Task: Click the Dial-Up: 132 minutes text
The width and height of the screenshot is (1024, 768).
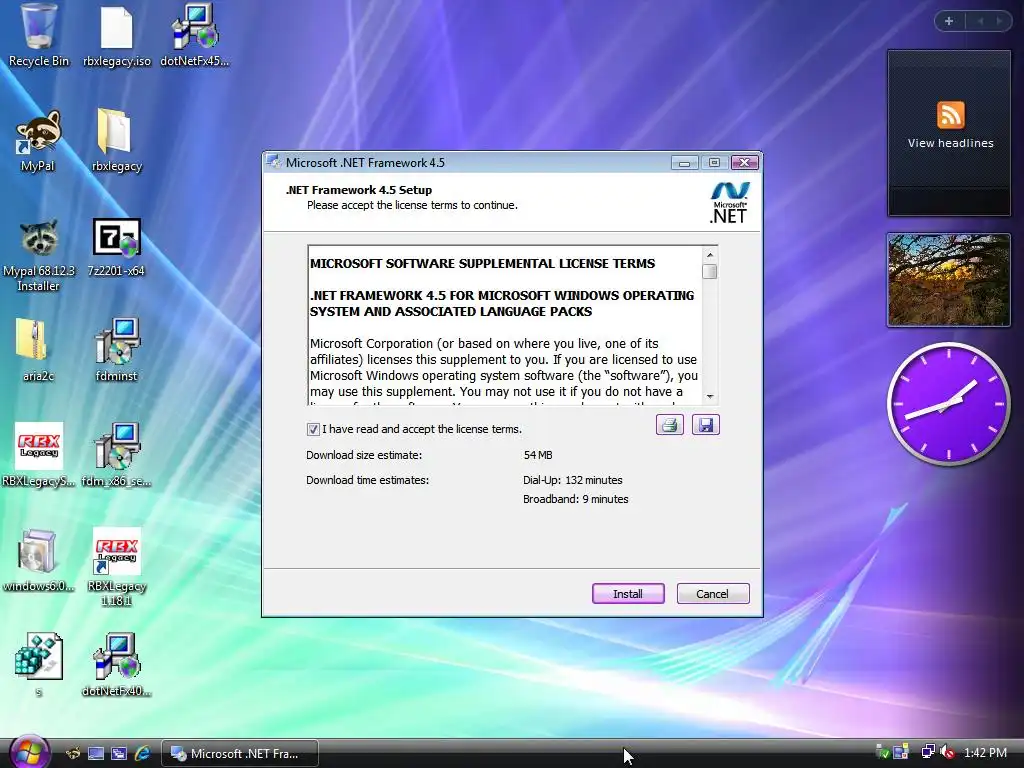Action: [573, 480]
